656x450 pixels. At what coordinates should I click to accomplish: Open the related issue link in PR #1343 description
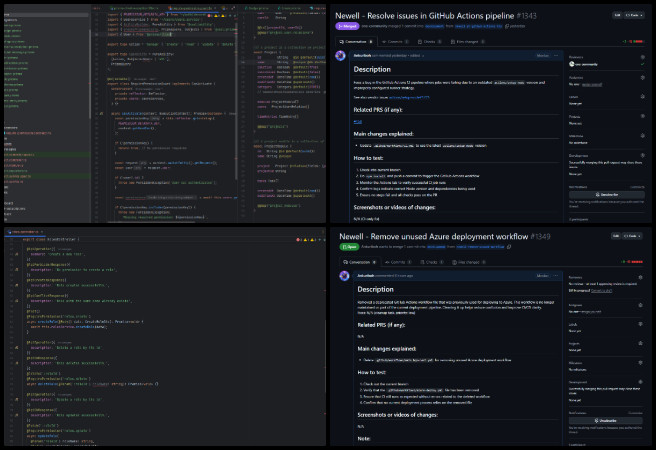[x=409, y=97]
